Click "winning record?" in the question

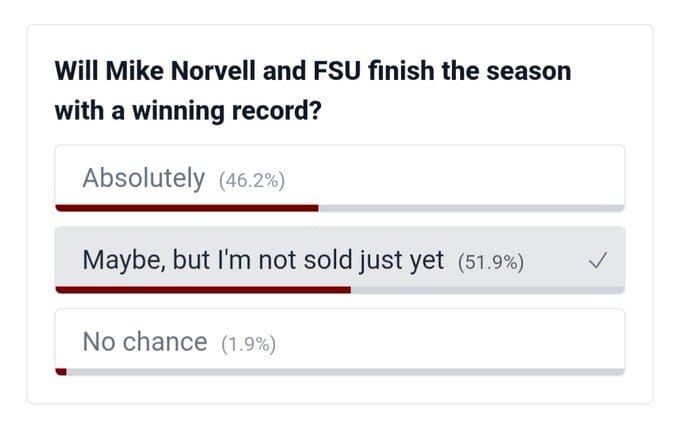[x=234, y=109]
